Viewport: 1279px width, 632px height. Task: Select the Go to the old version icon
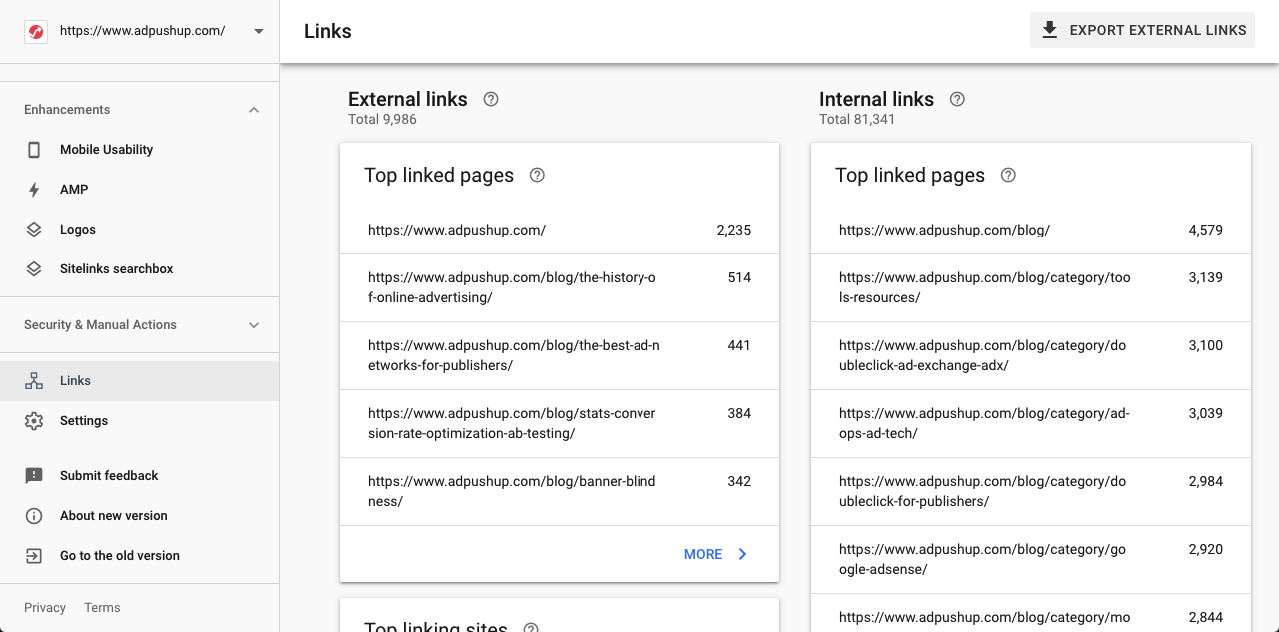[x=34, y=555]
